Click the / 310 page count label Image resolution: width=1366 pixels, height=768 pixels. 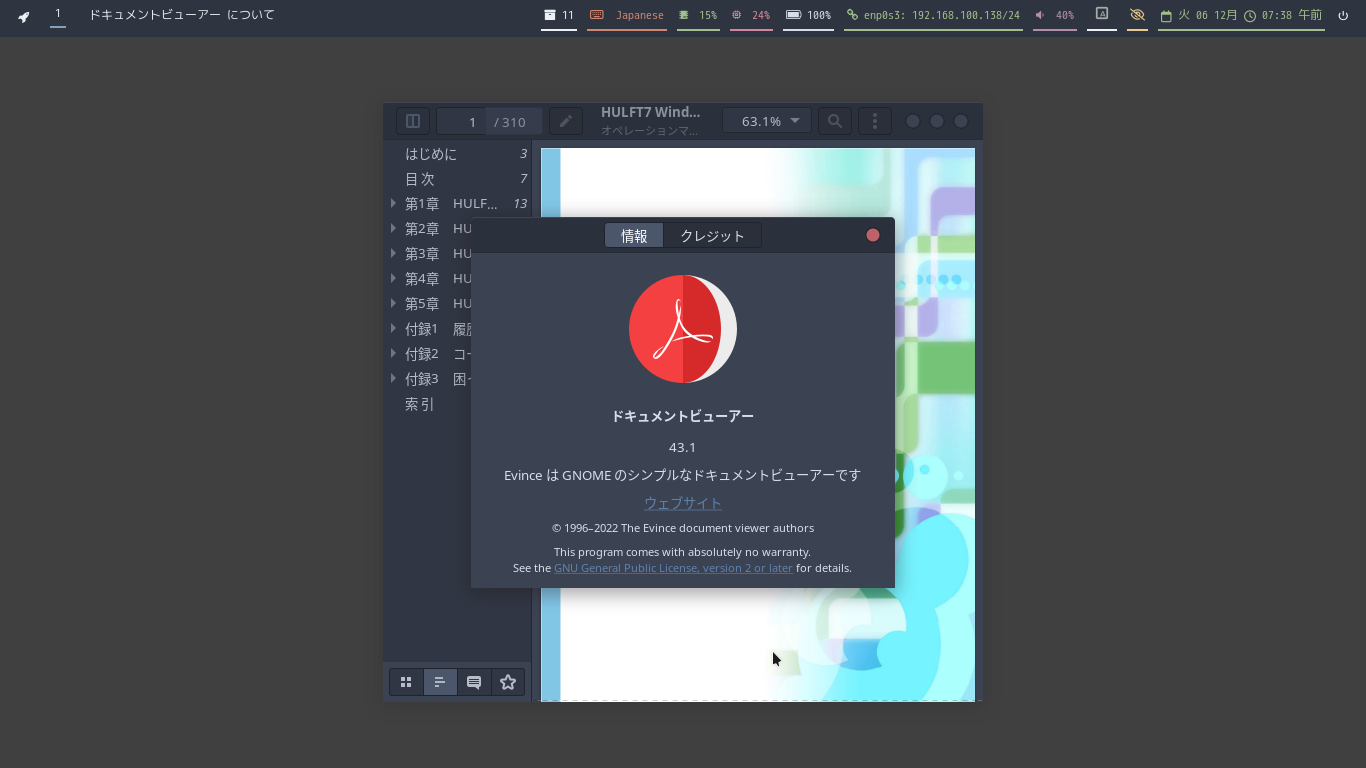click(510, 122)
